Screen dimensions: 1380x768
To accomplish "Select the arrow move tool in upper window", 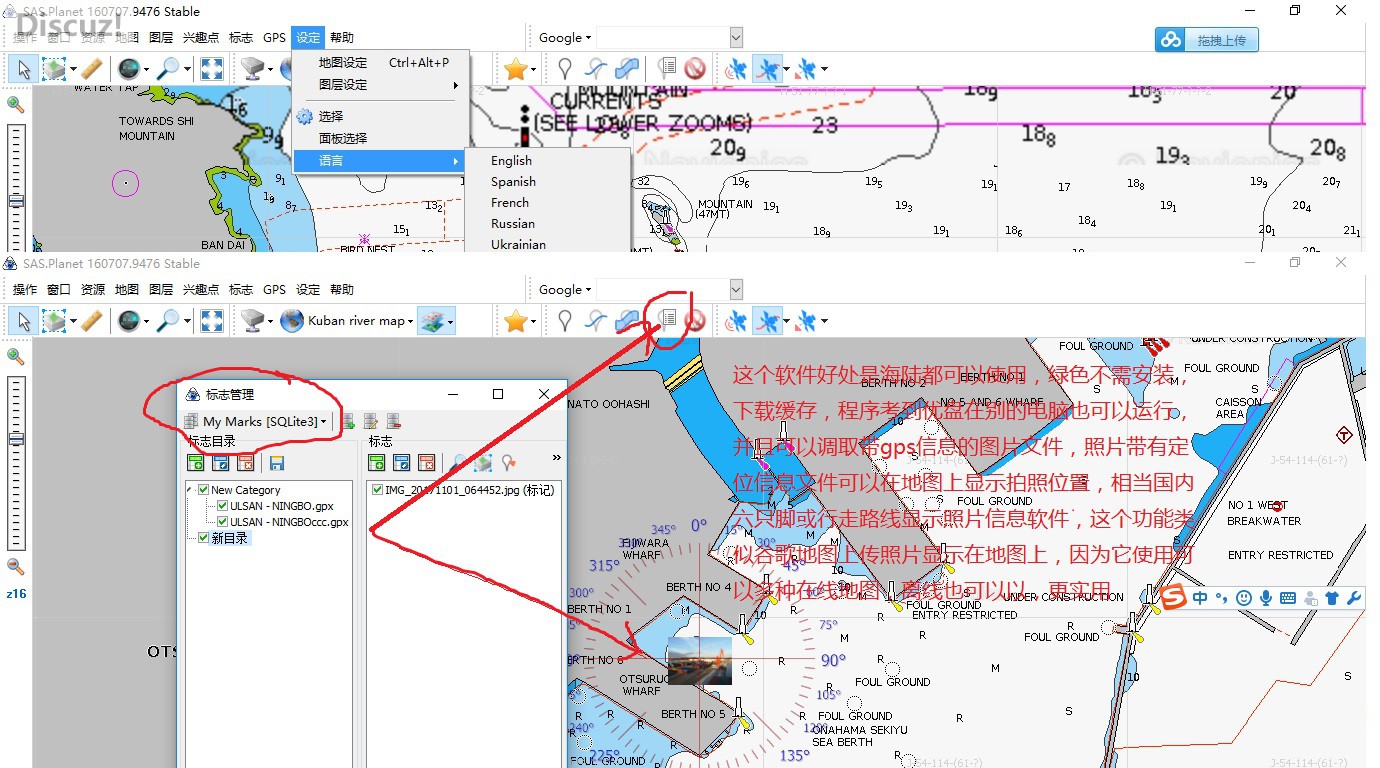I will (24, 69).
